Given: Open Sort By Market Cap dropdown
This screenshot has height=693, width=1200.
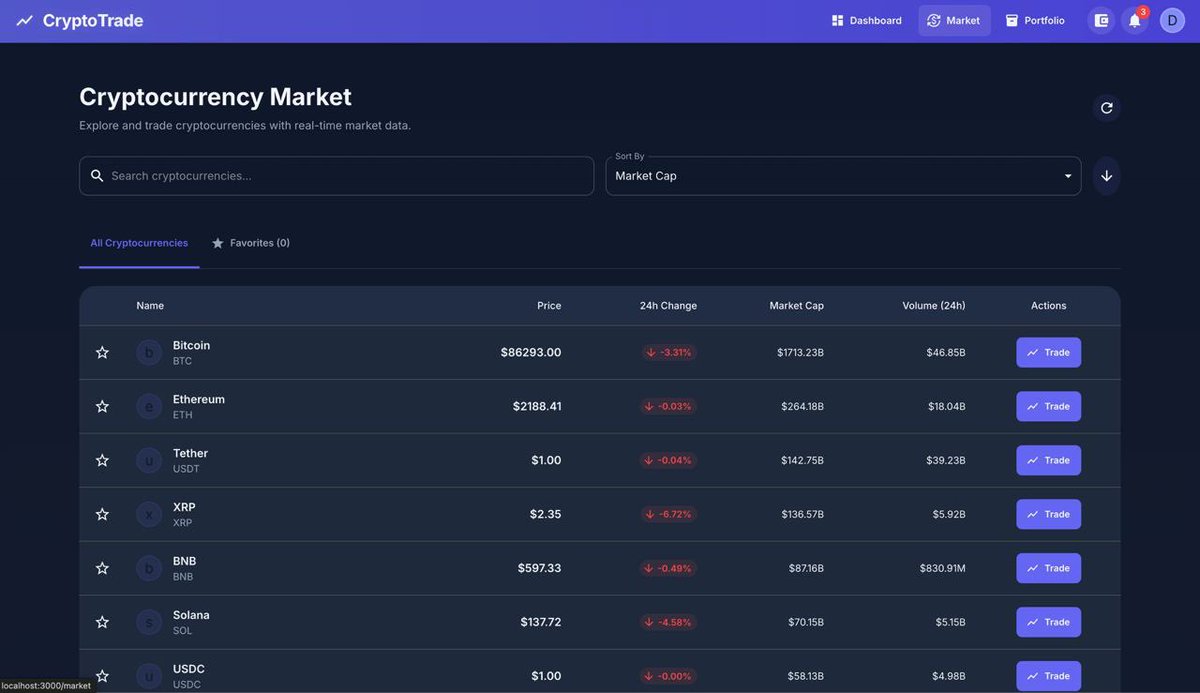Looking at the screenshot, I should [843, 176].
